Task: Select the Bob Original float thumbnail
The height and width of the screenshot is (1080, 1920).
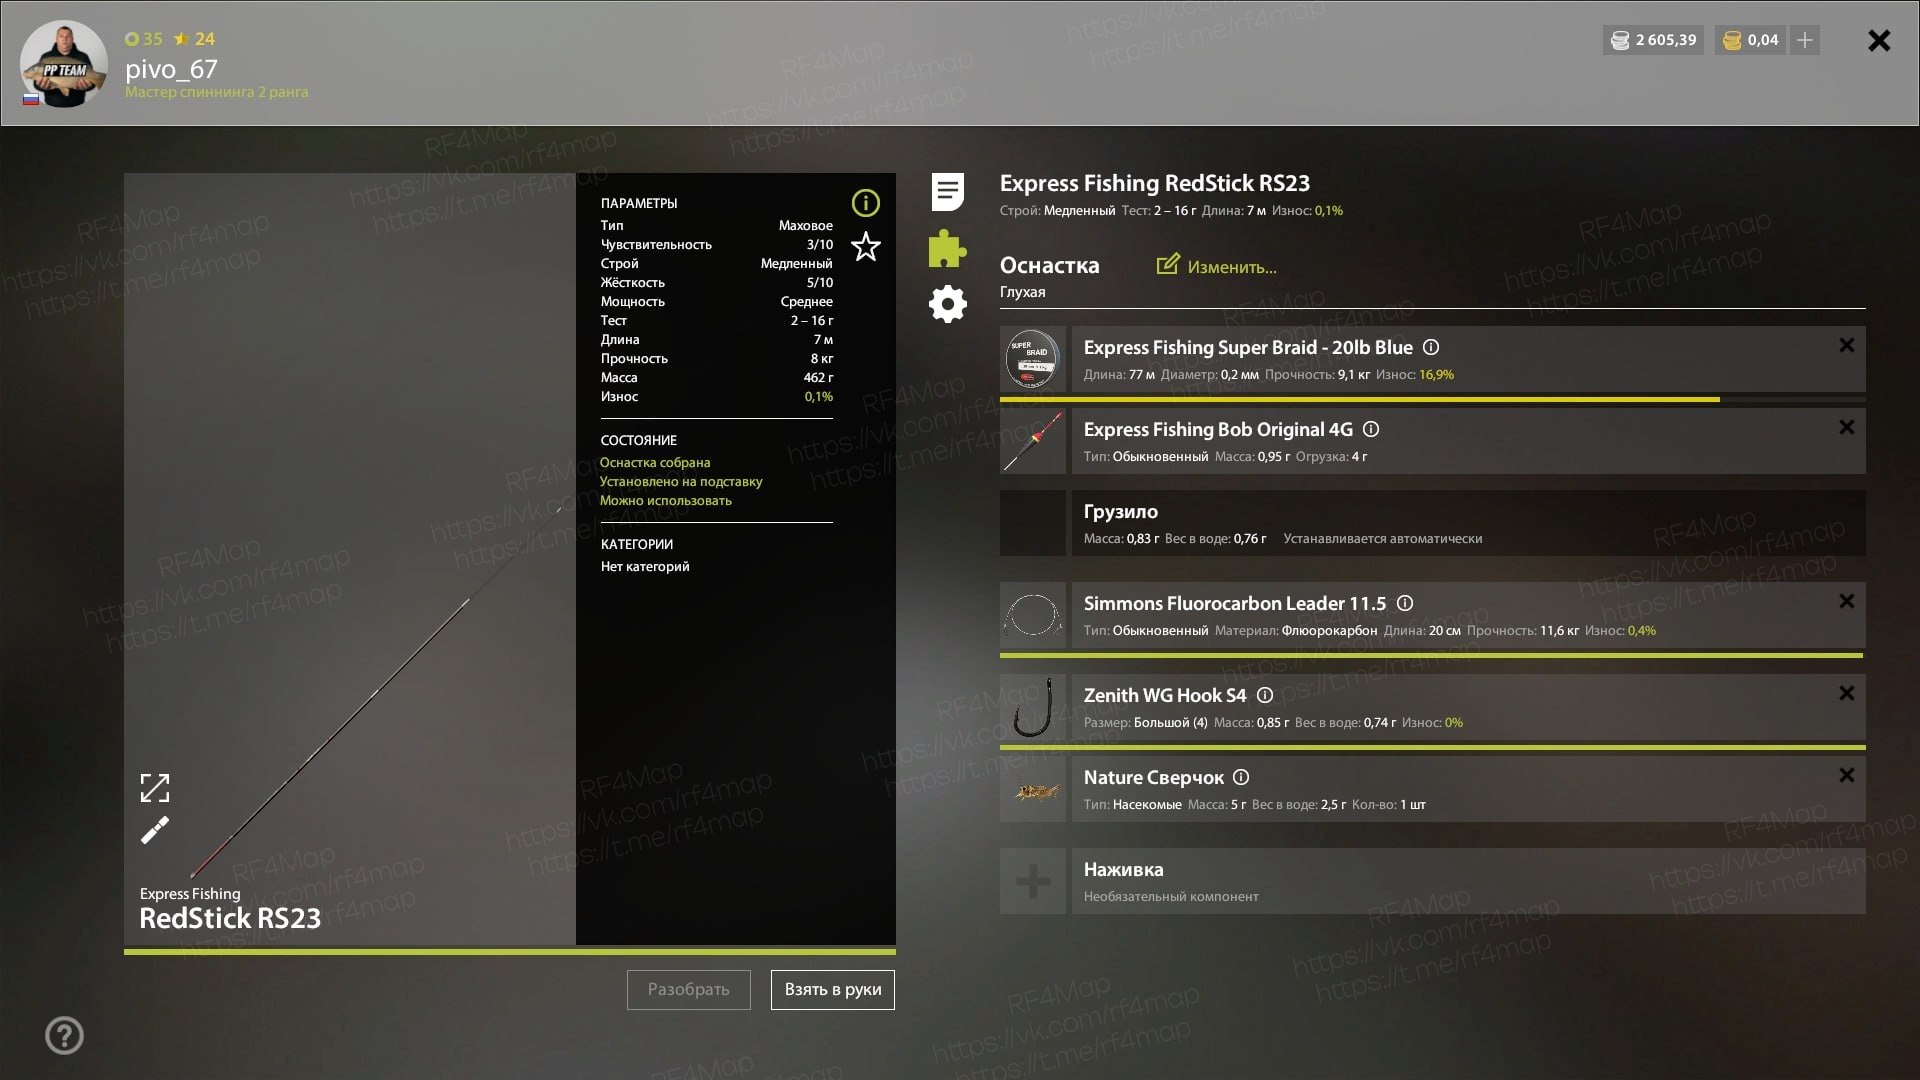Action: 1033,441
